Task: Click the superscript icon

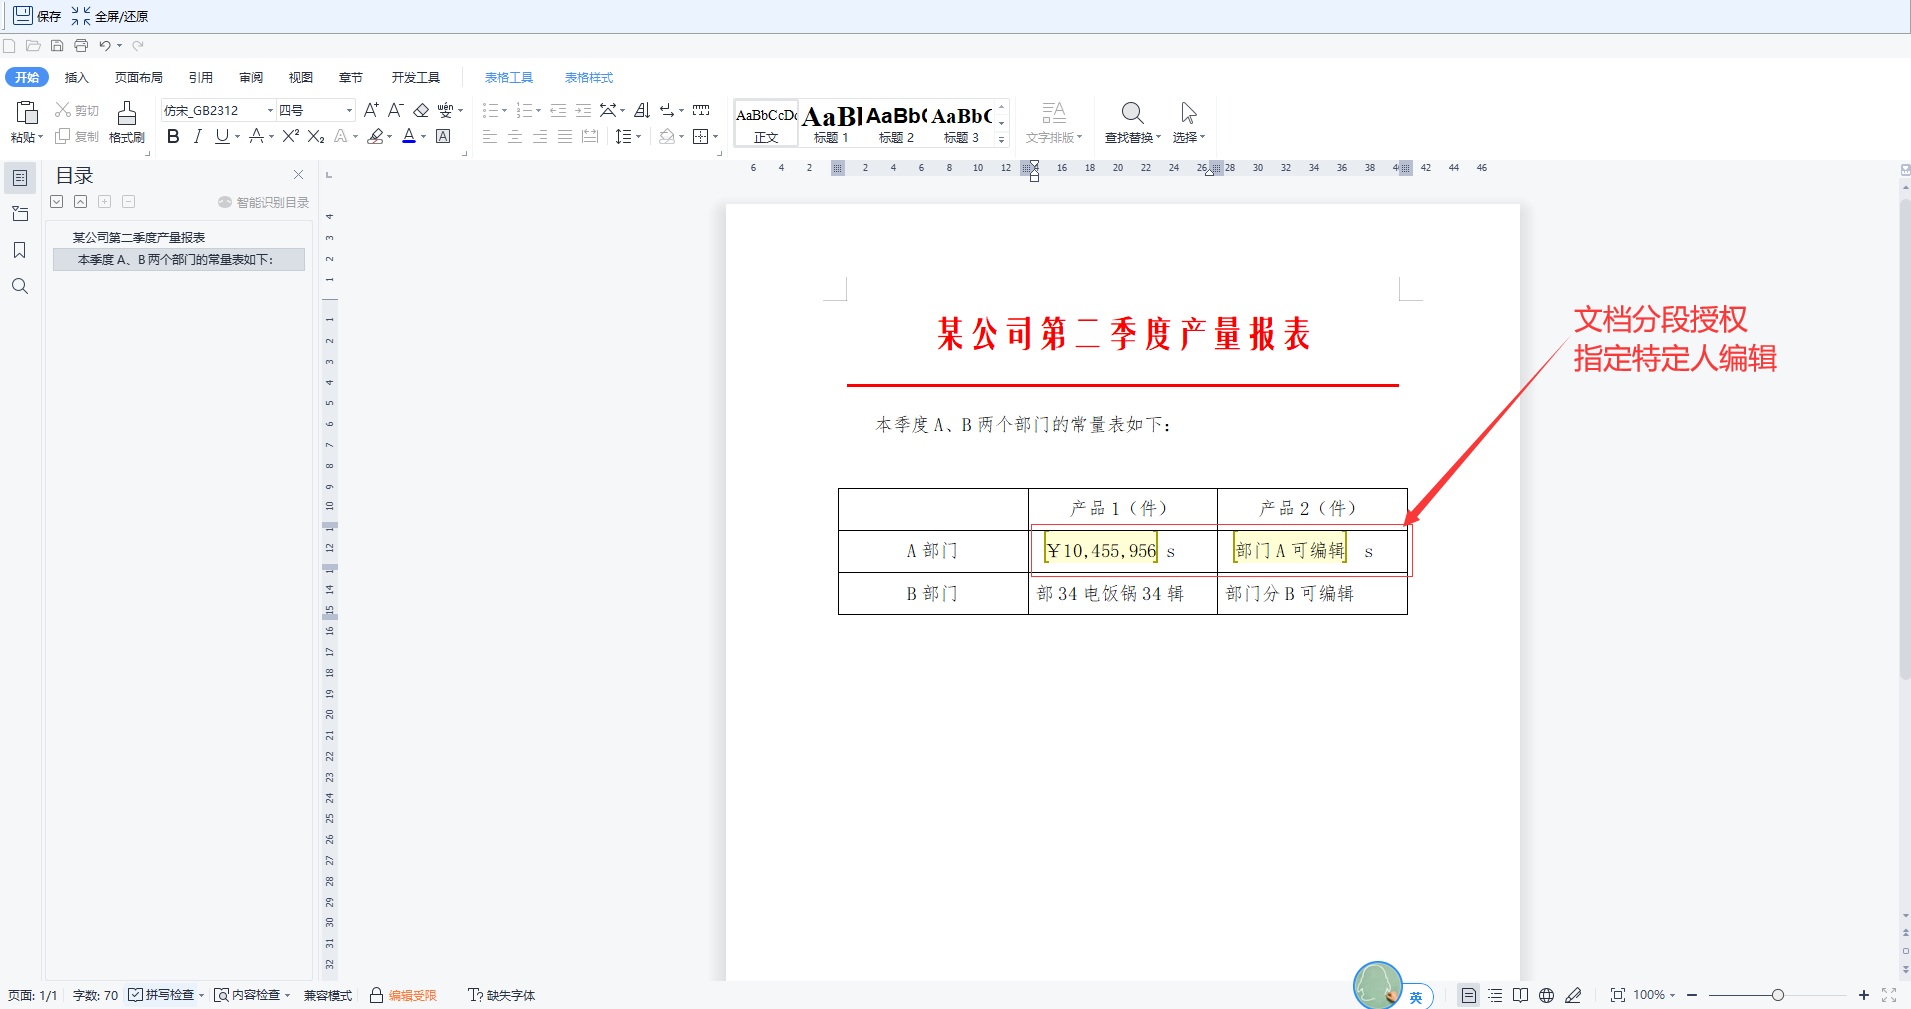Action: (x=290, y=137)
